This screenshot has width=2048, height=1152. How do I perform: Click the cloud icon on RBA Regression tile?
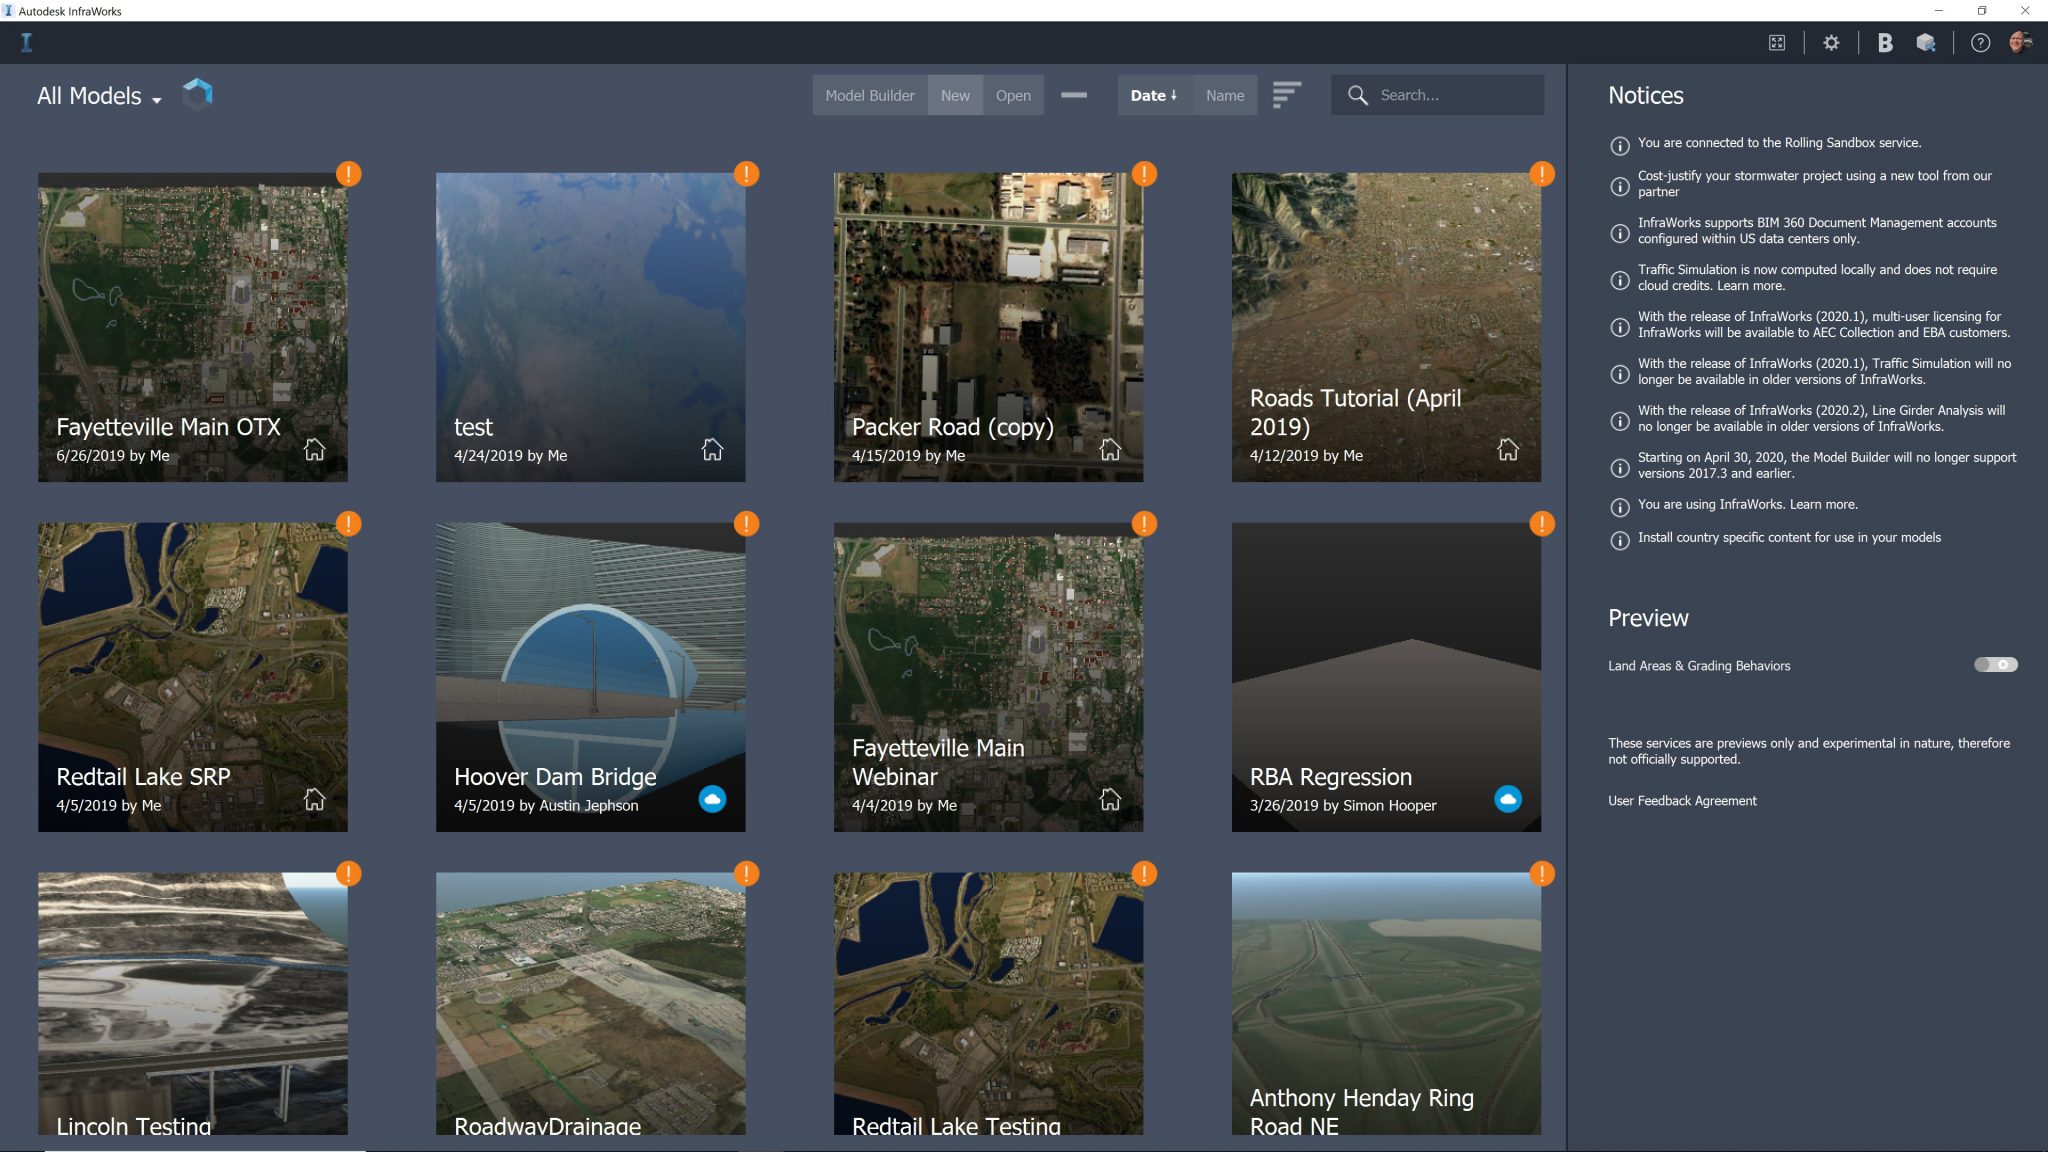pos(1508,799)
